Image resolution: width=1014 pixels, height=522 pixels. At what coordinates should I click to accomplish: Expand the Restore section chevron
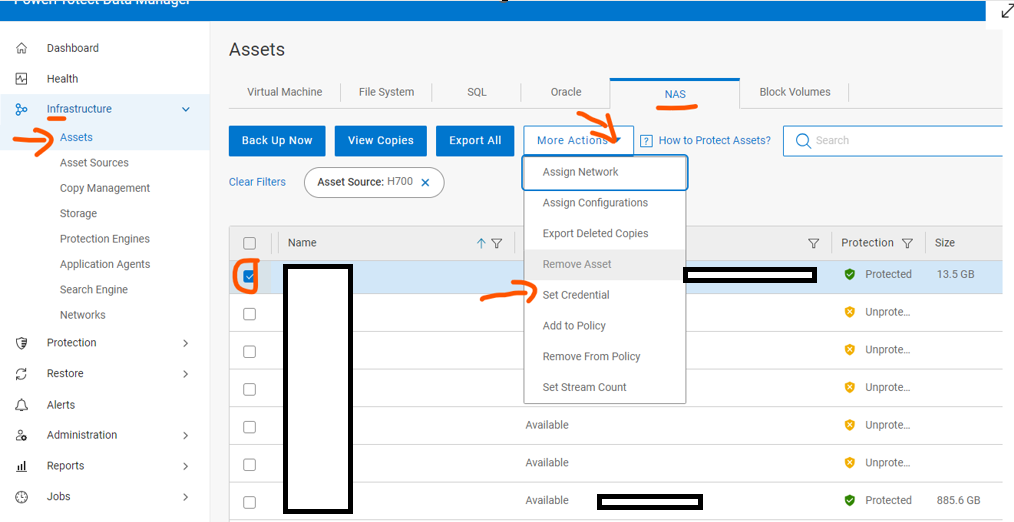pyautogui.click(x=186, y=374)
